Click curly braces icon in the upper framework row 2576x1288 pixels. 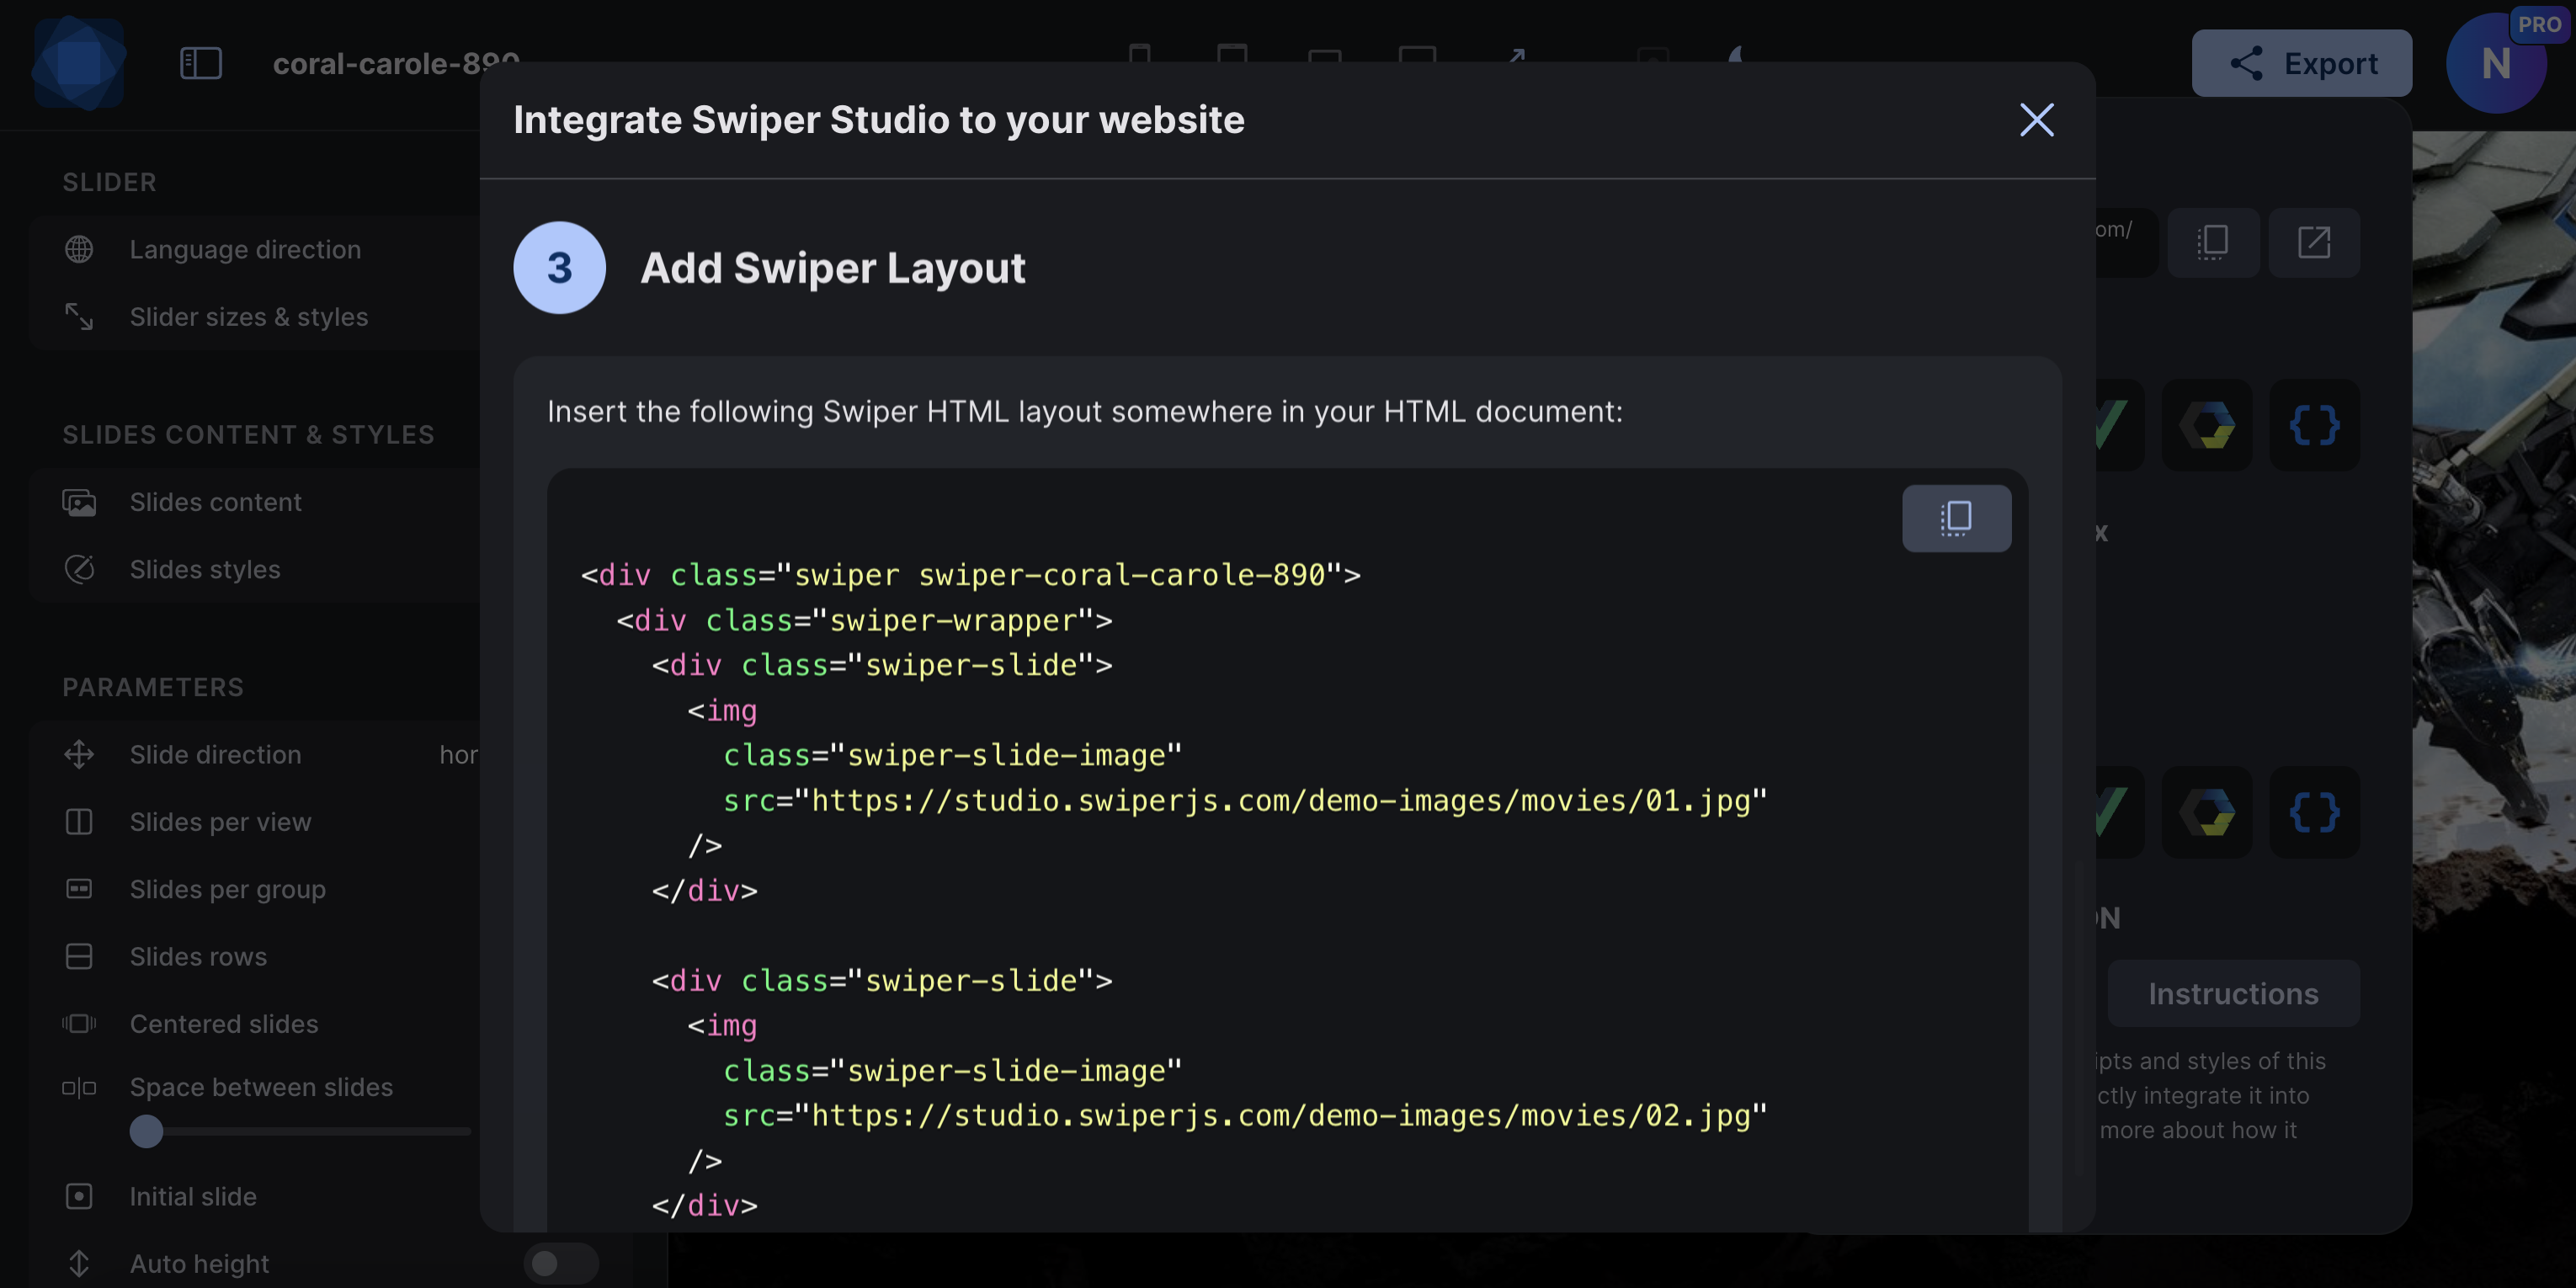click(2314, 425)
